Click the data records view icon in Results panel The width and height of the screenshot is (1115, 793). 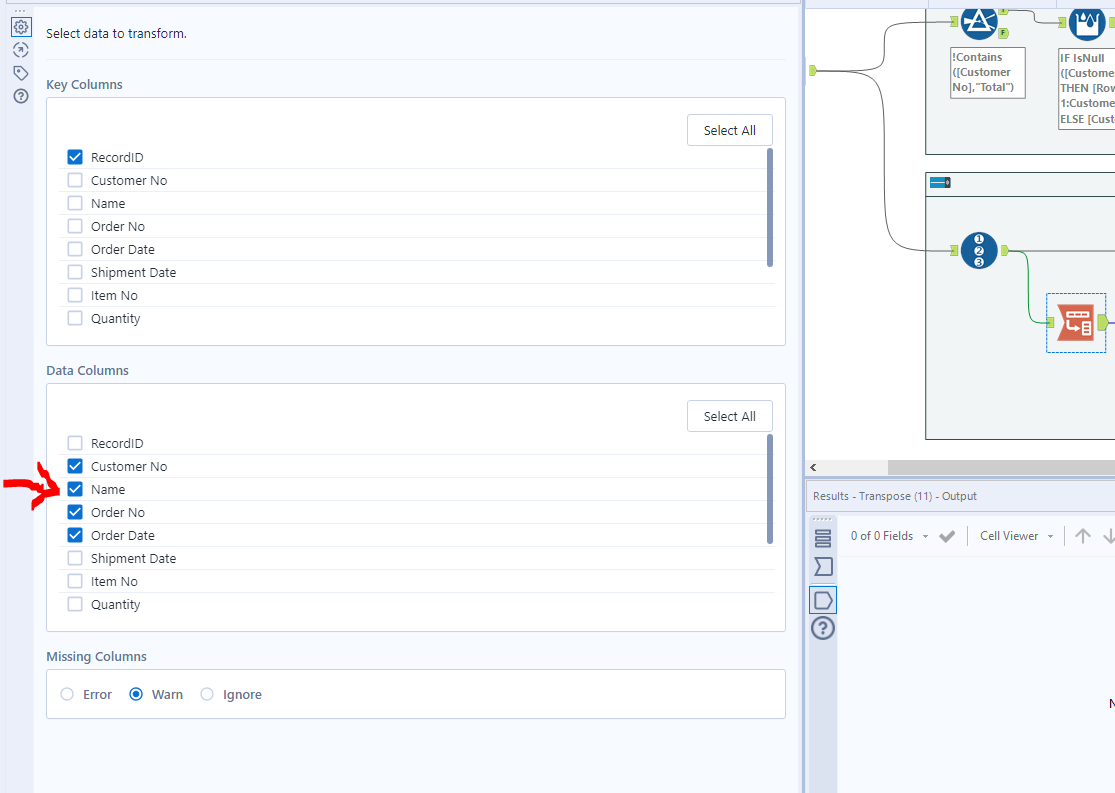coord(822,537)
